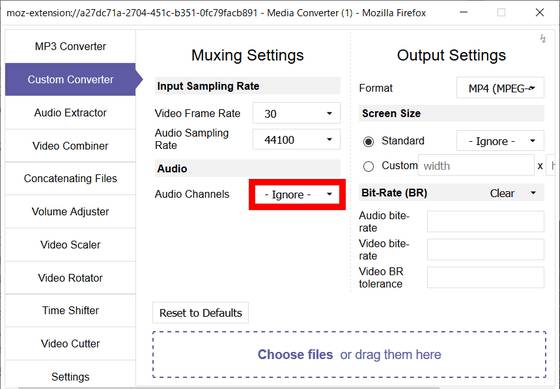The width and height of the screenshot is (560, 389).
Task: Open the Video Cutter tab
Action: click(70, 344)
